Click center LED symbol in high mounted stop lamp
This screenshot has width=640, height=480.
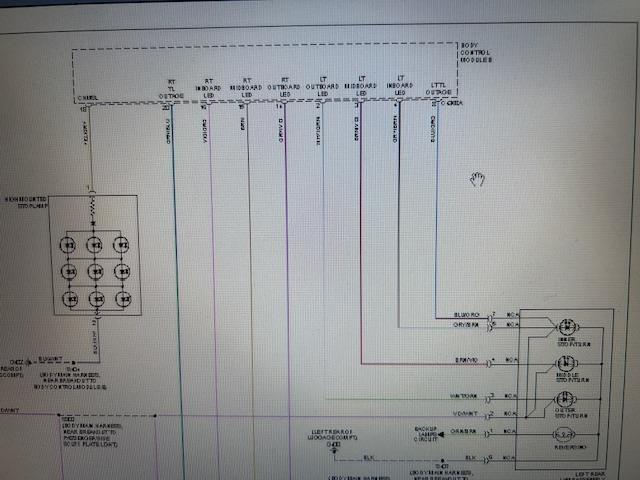tap(96, 271)
